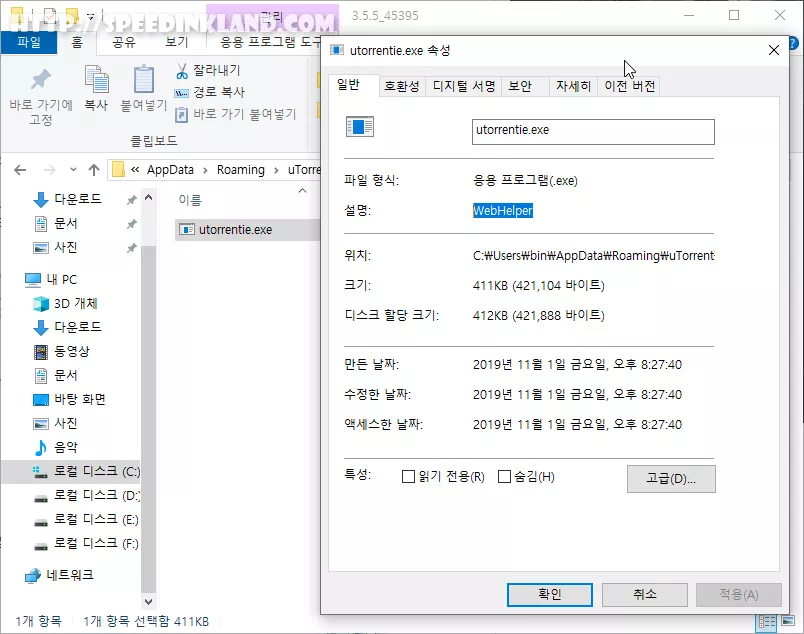Select the 자세히 properties tab
This screenshot has height=634, width=804.
tap(573, 86)
